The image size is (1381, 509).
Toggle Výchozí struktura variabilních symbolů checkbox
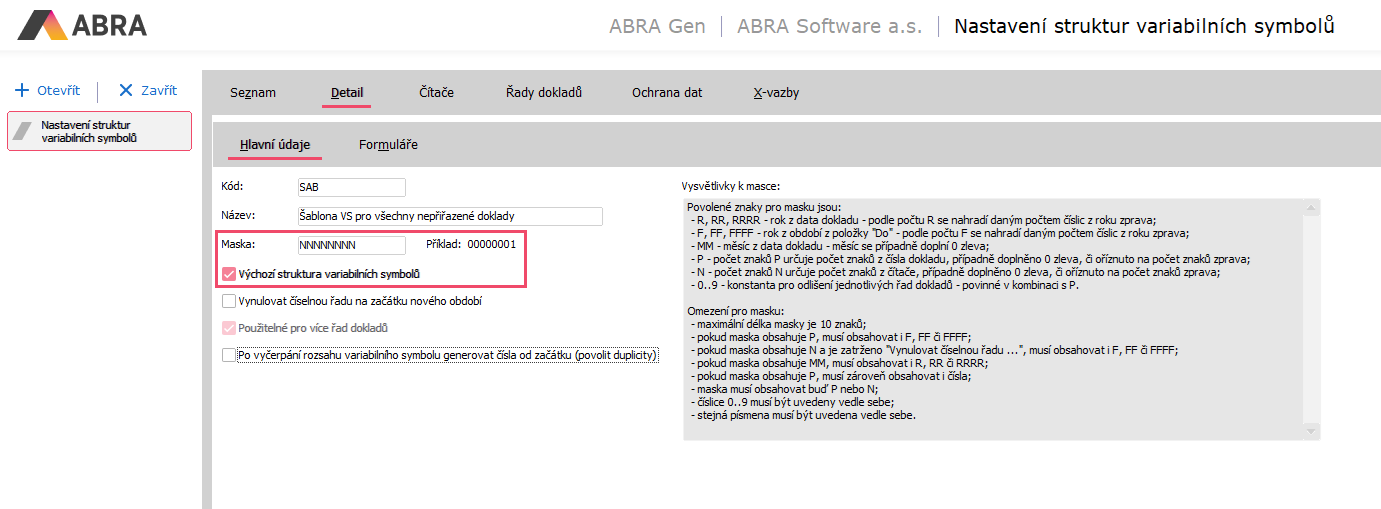[x=229, y=274]
